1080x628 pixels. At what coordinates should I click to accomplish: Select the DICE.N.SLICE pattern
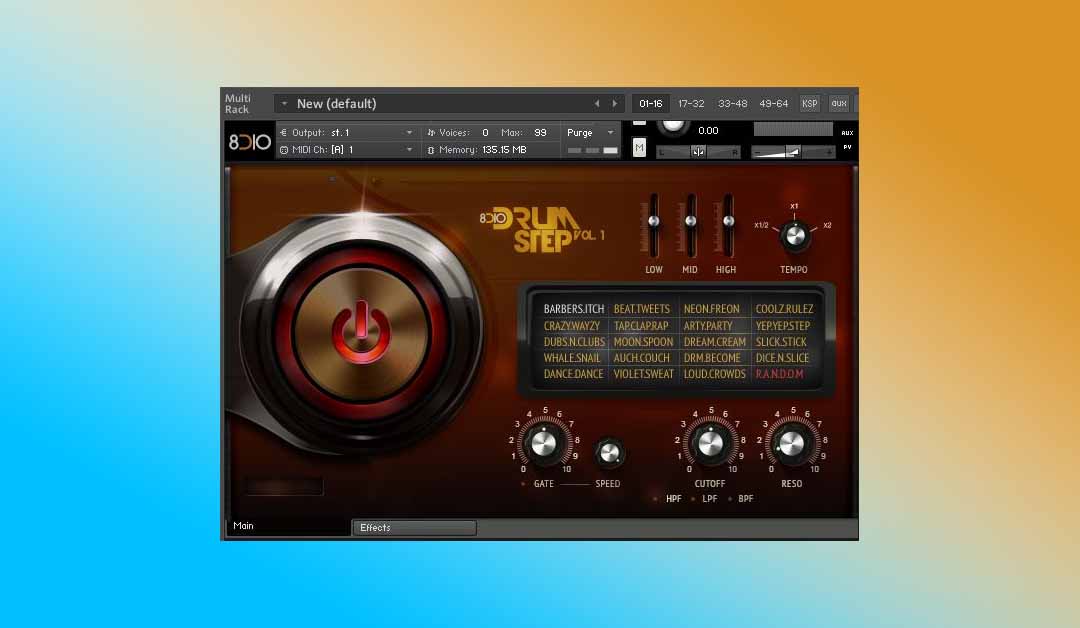click(782, 358)
